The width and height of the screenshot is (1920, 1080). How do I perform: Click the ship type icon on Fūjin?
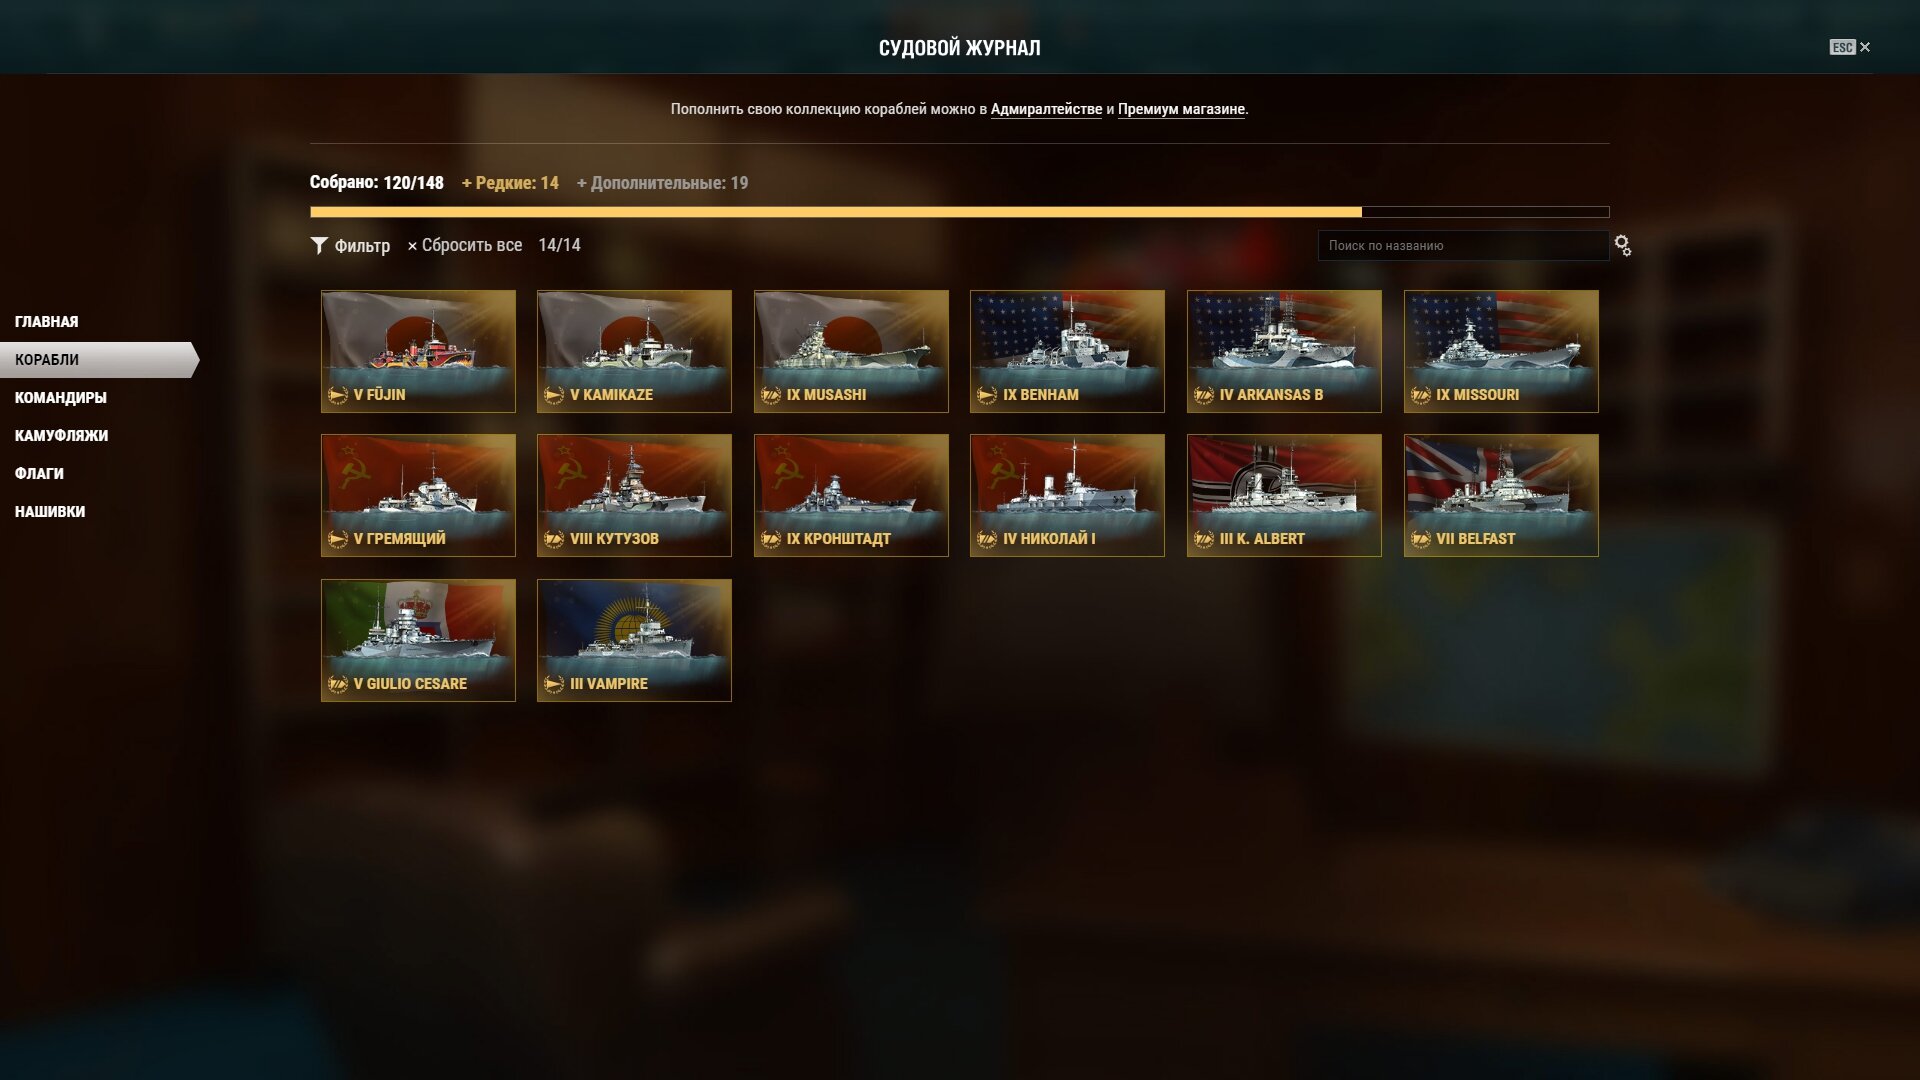point(338,396)
